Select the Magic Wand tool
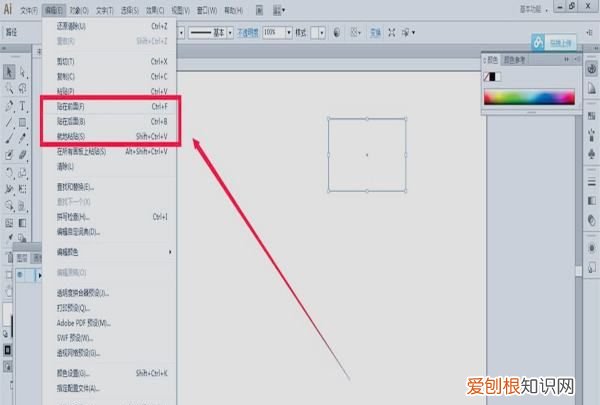 (9, 88)
